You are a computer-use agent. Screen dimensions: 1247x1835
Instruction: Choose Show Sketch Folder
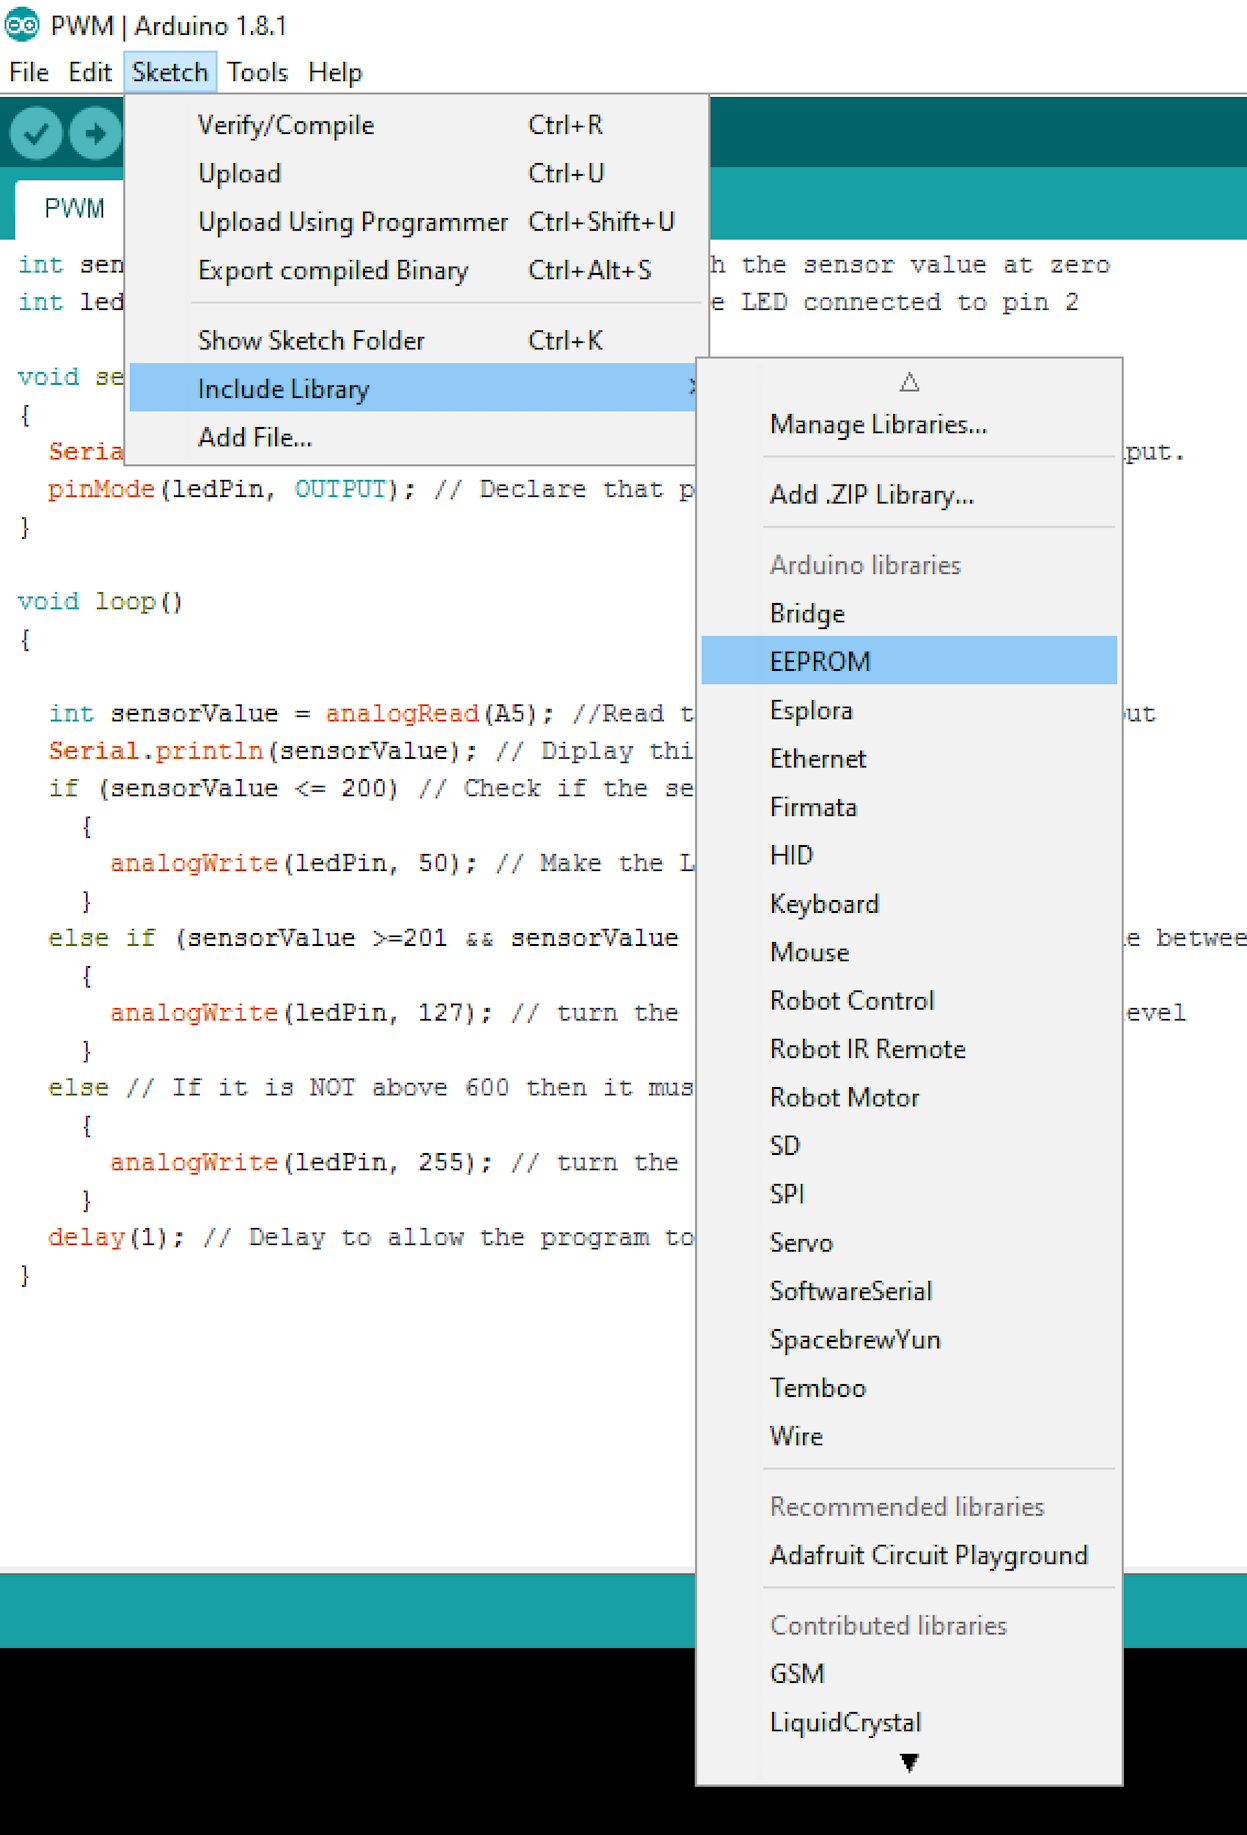(417, 340)
